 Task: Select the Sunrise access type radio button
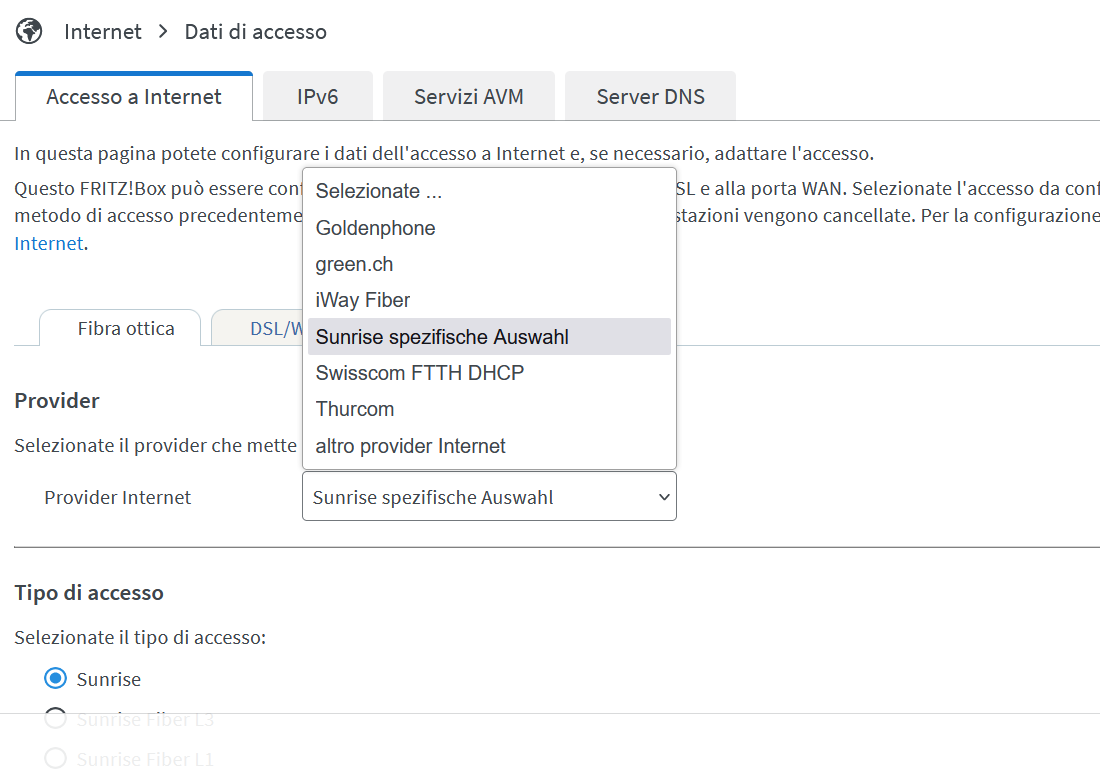tap(55, 679)
